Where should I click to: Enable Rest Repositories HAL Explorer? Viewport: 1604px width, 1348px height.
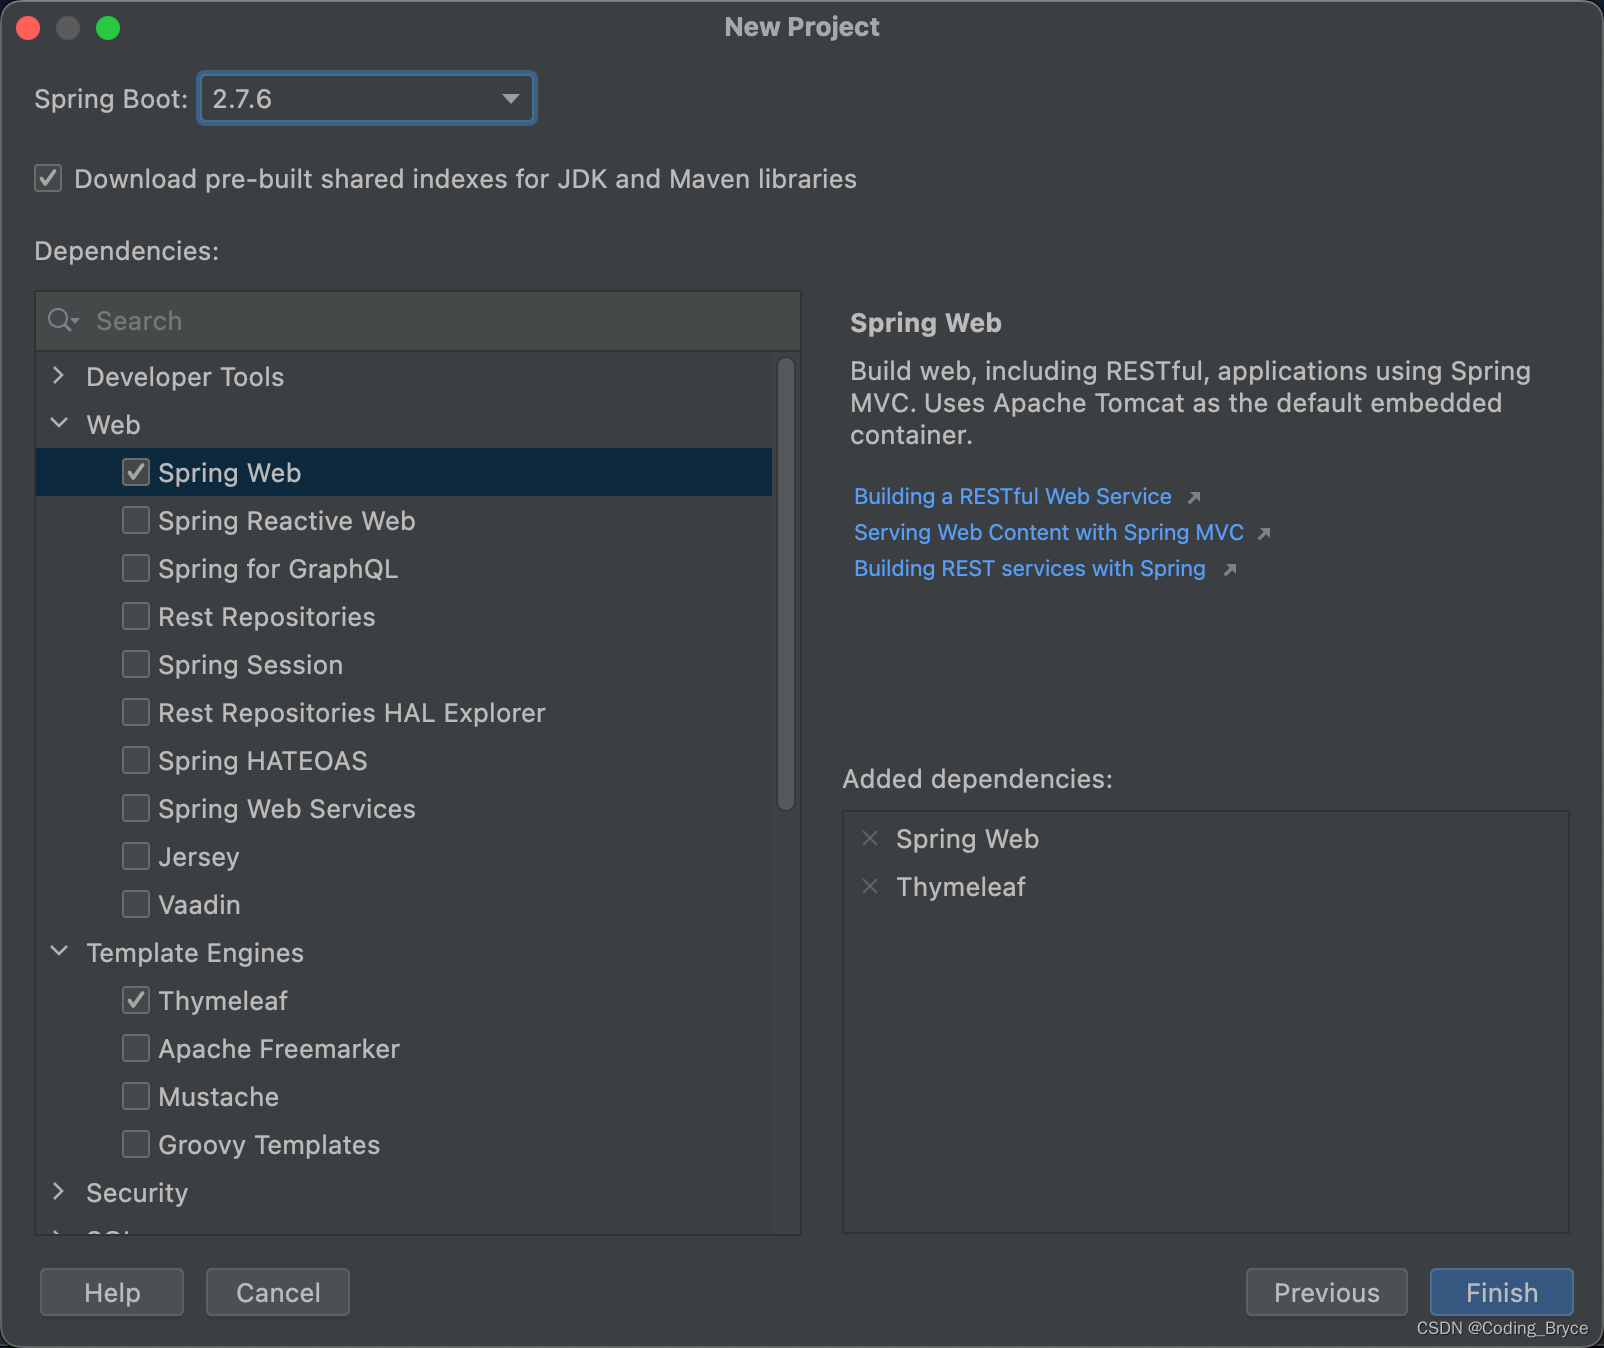(136, 712)
